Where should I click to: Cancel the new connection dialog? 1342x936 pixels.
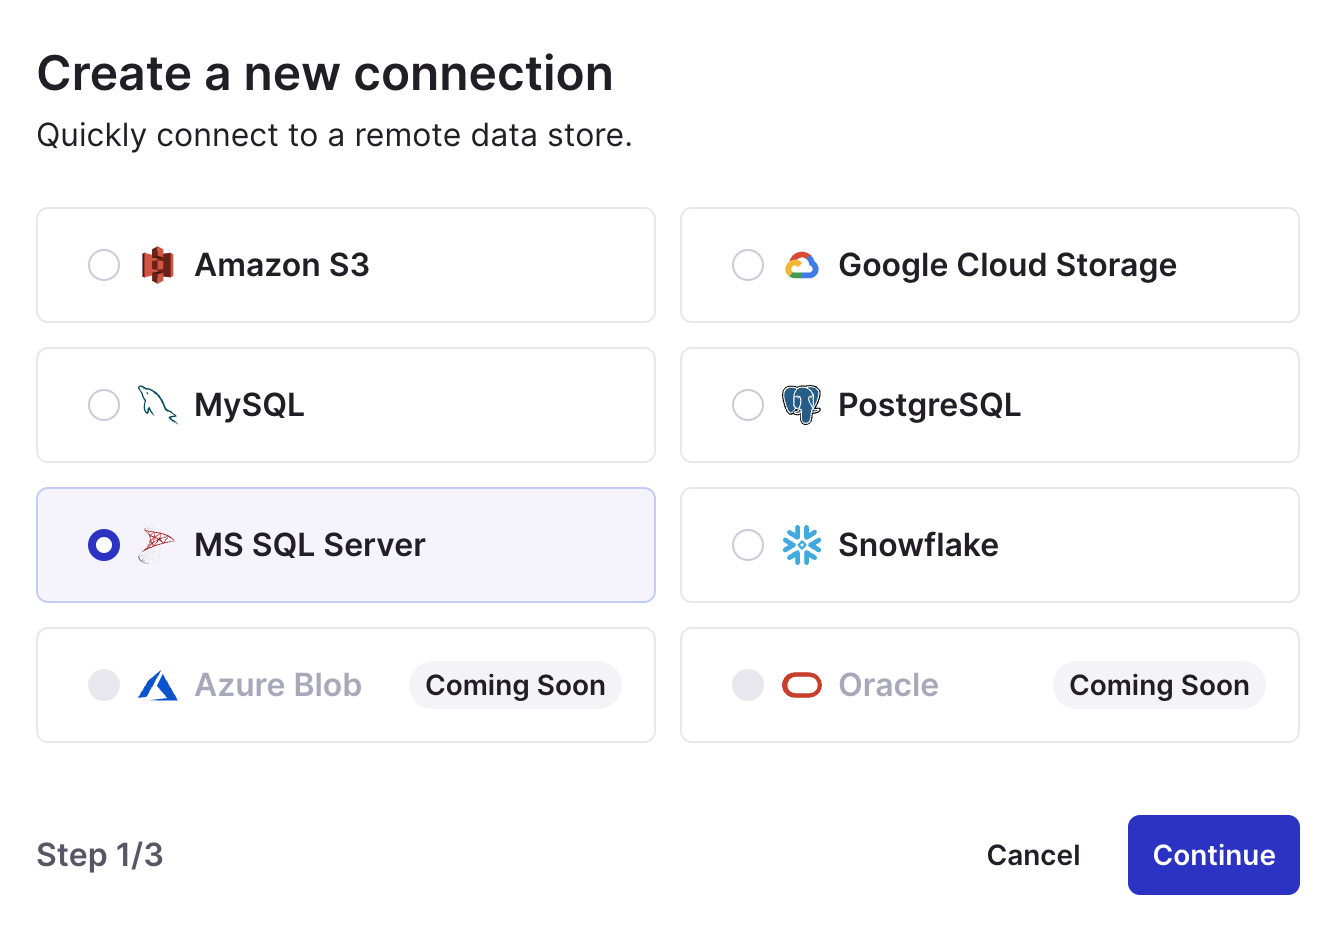(x=1033, y=855)
